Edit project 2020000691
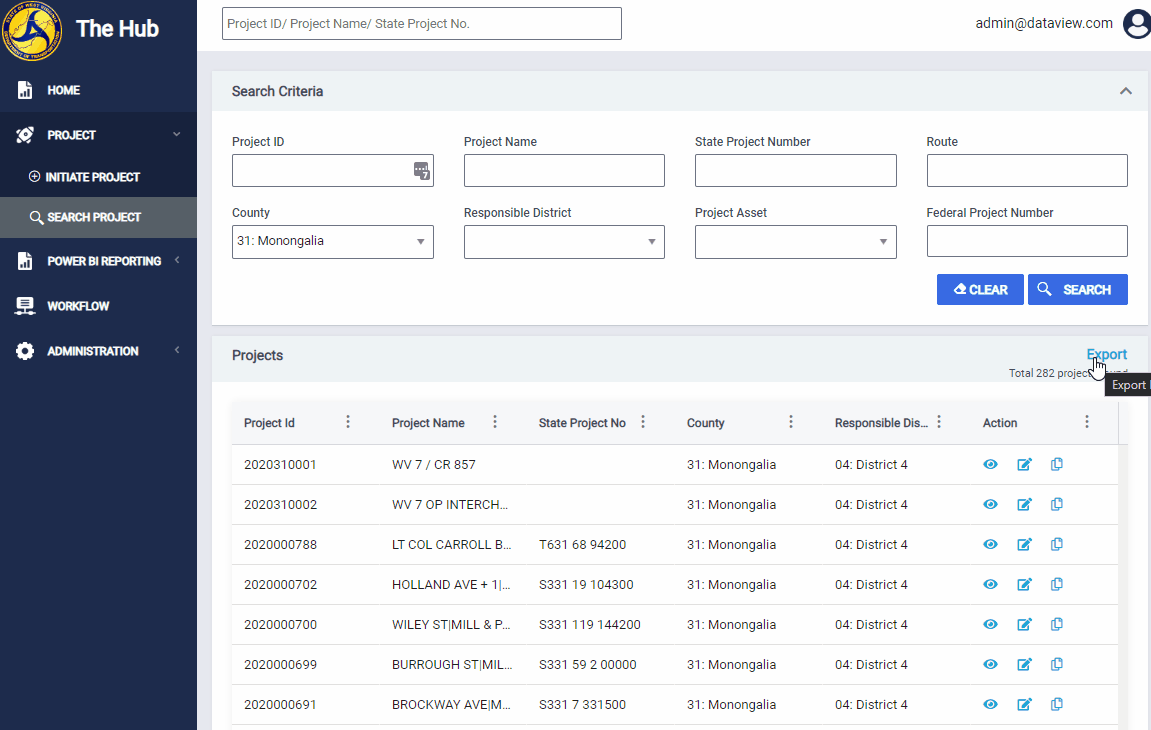The height and width of the screenshot is (730, 1151). pos(1024,704)
